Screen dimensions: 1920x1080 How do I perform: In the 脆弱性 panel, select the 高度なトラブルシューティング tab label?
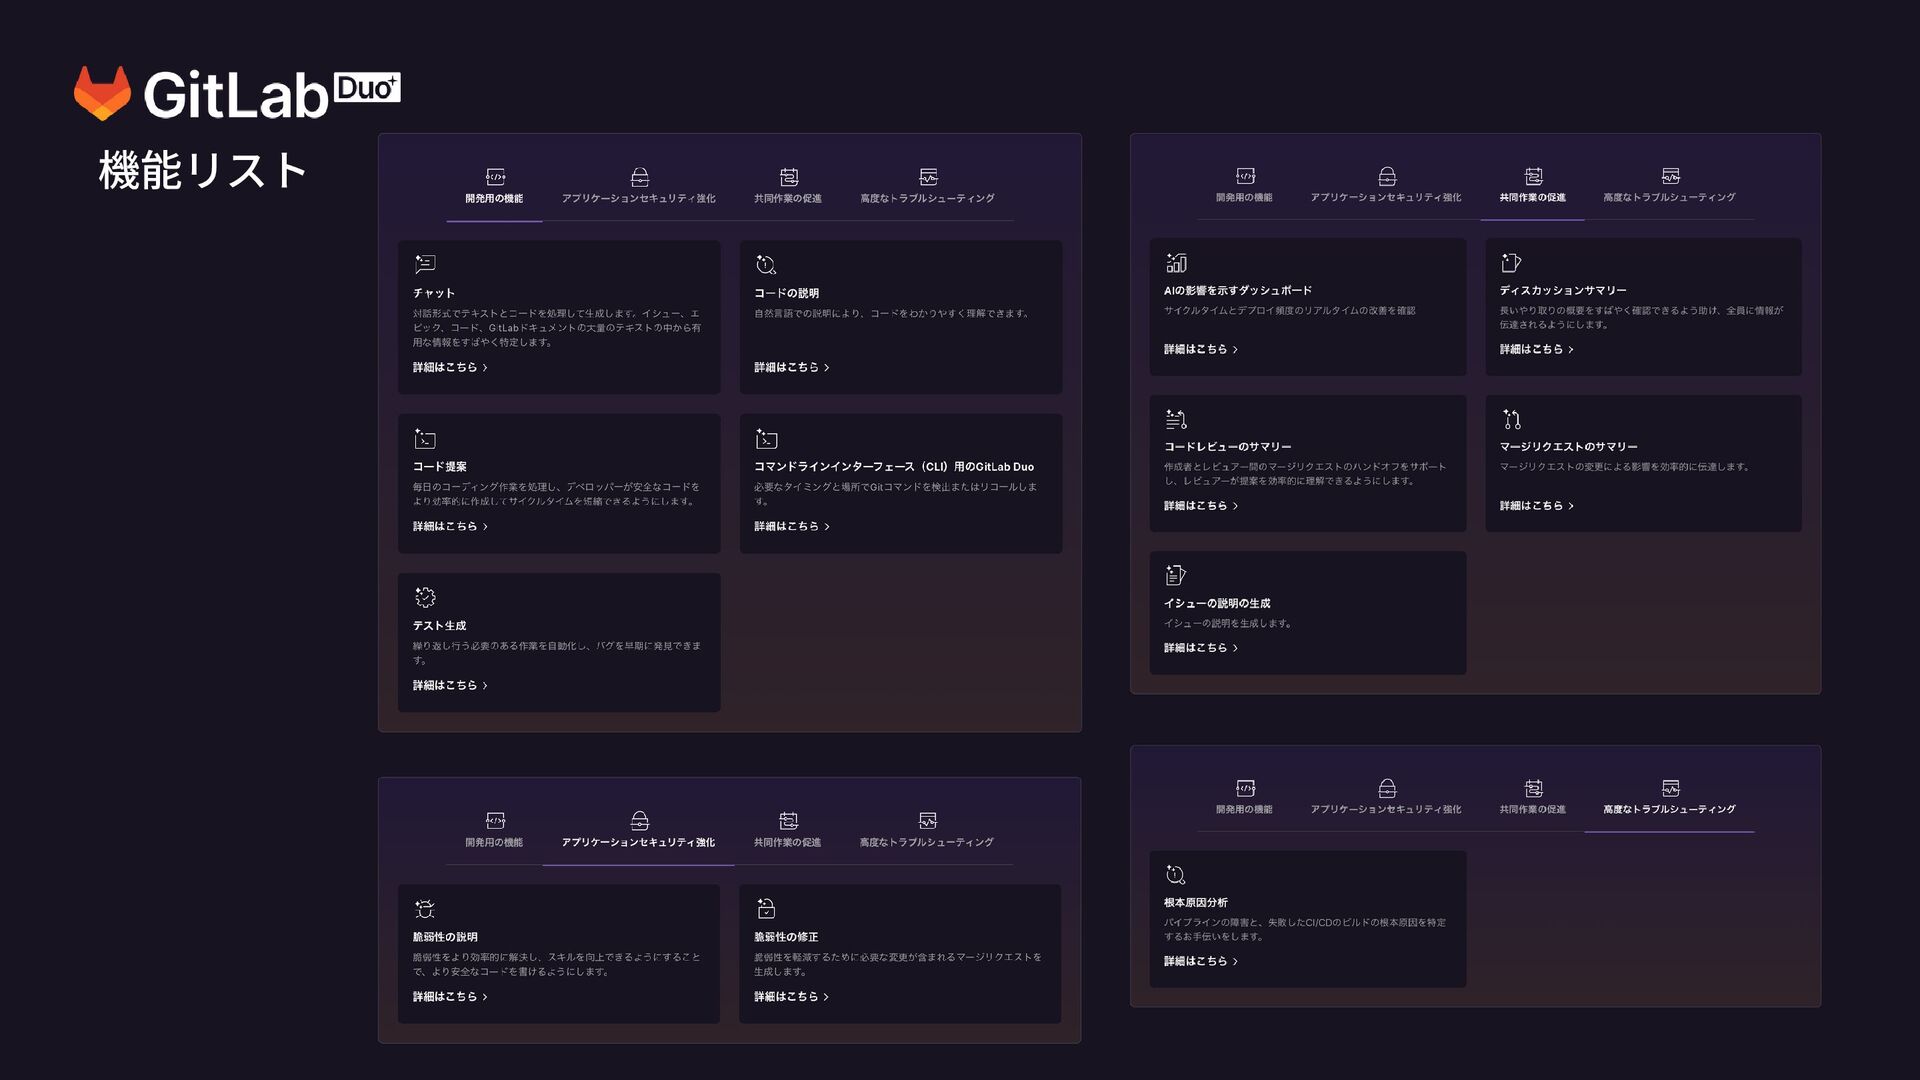(927, 843)
